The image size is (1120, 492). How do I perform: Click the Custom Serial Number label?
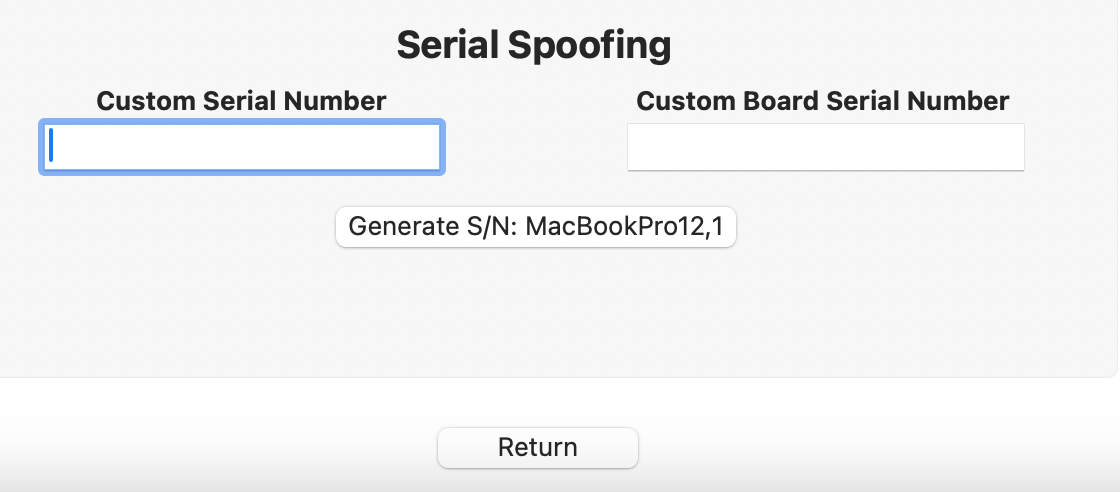[x=241, y=101]
